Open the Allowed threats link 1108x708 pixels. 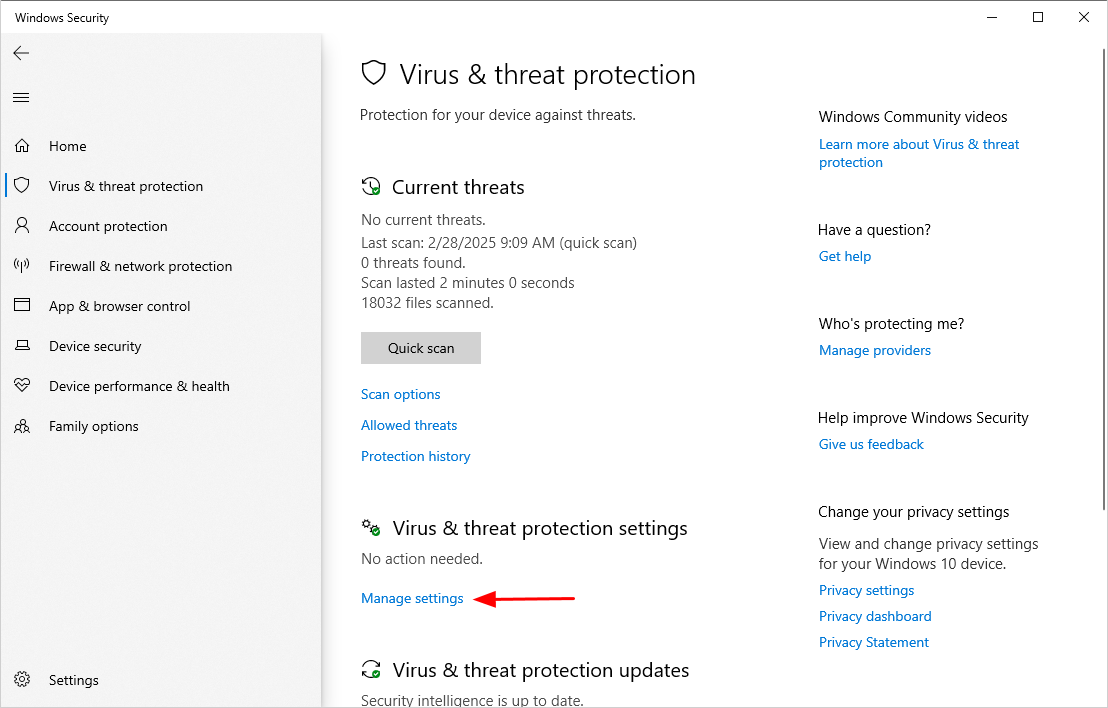point(408,425)
